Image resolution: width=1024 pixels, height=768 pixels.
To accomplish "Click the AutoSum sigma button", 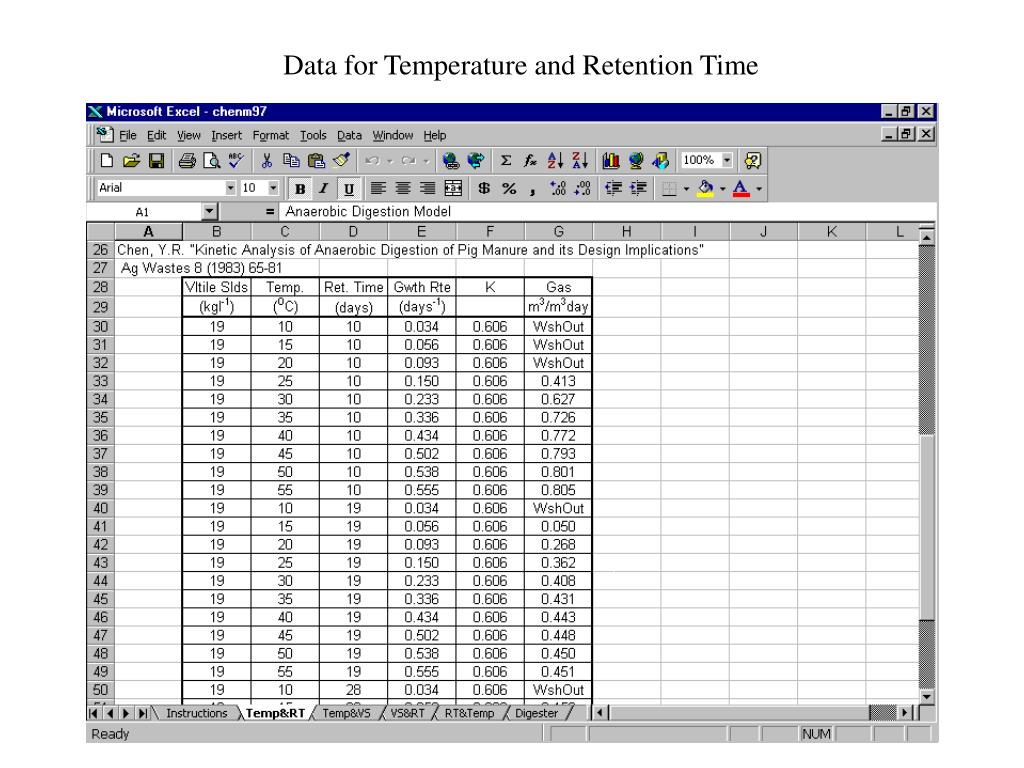I will coord(505,161).
